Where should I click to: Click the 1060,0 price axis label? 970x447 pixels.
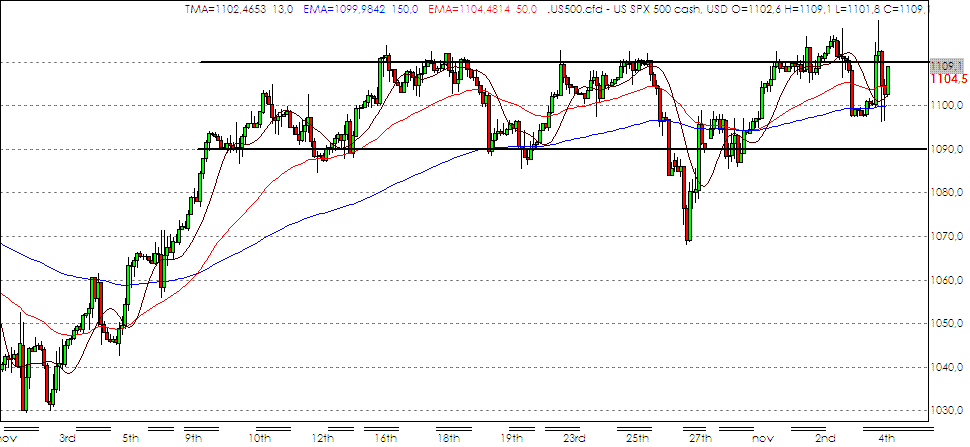948,281
